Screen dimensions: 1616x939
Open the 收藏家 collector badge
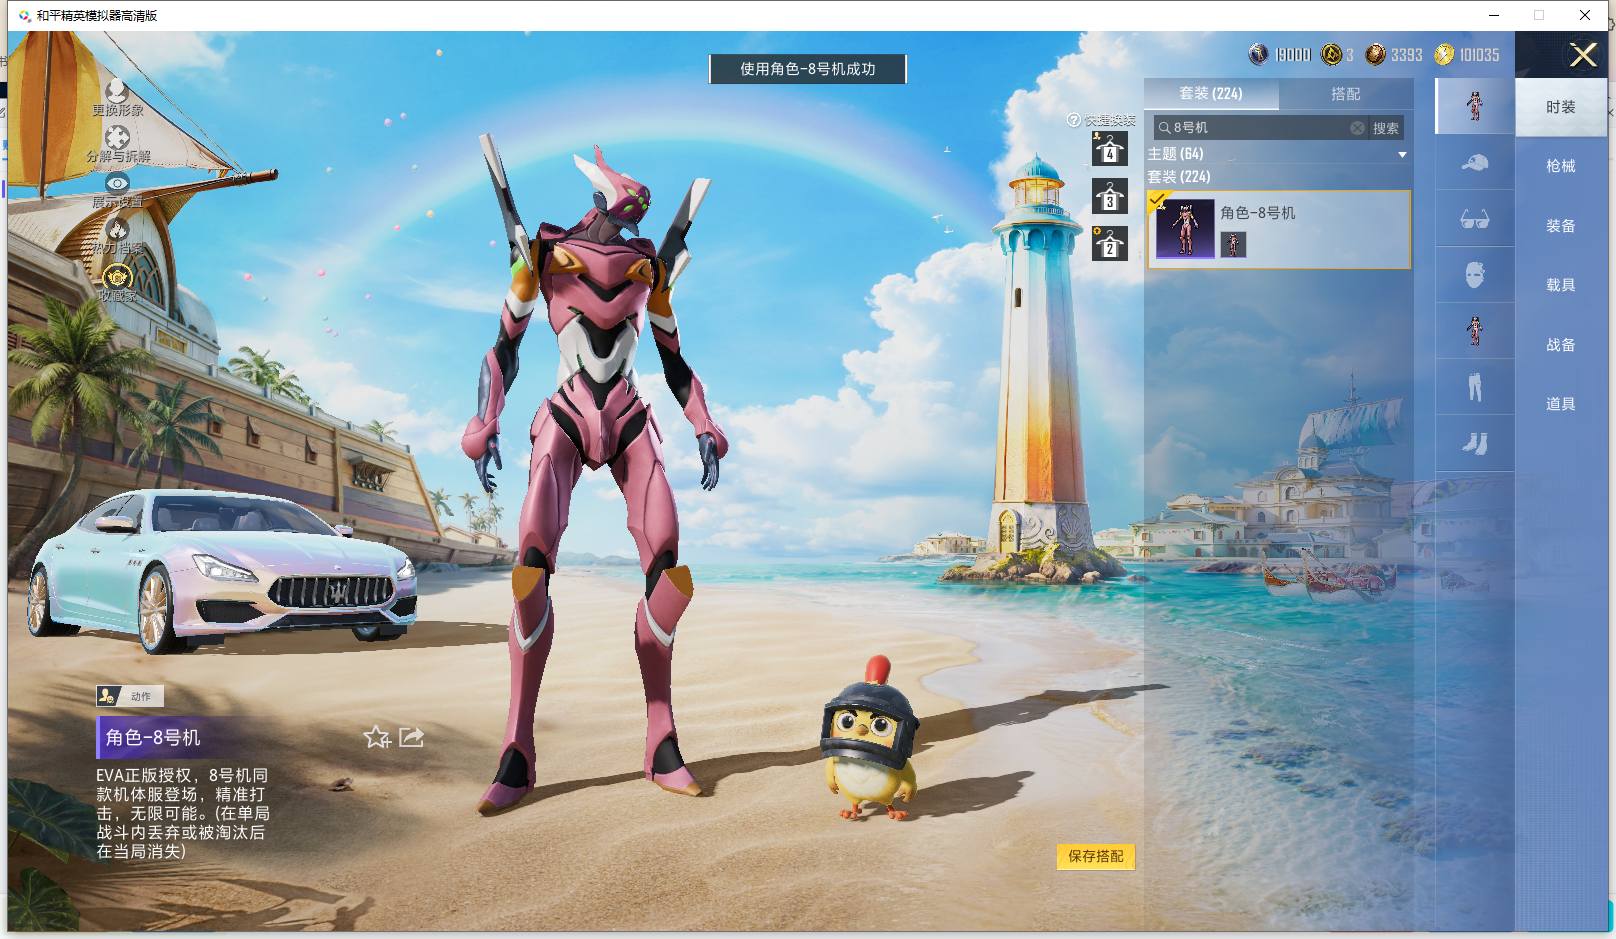[x=117, y=276]
